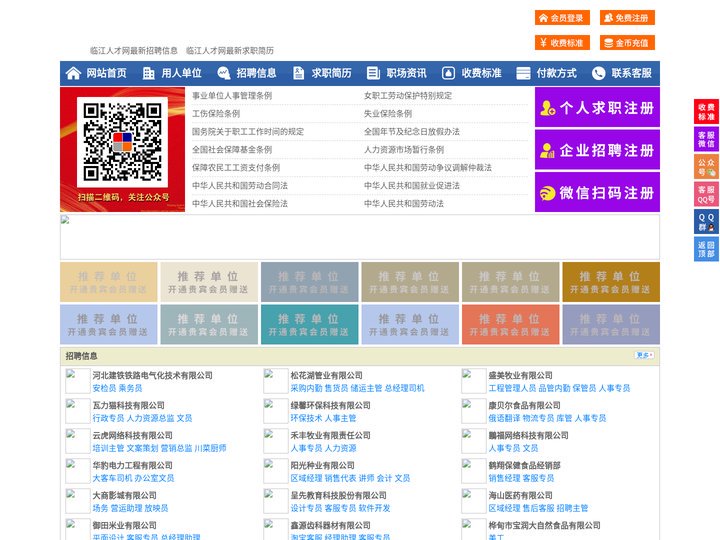
Task: Click the pink 客服QQ号 sidebar icon
Action: (x=706, y=194)
